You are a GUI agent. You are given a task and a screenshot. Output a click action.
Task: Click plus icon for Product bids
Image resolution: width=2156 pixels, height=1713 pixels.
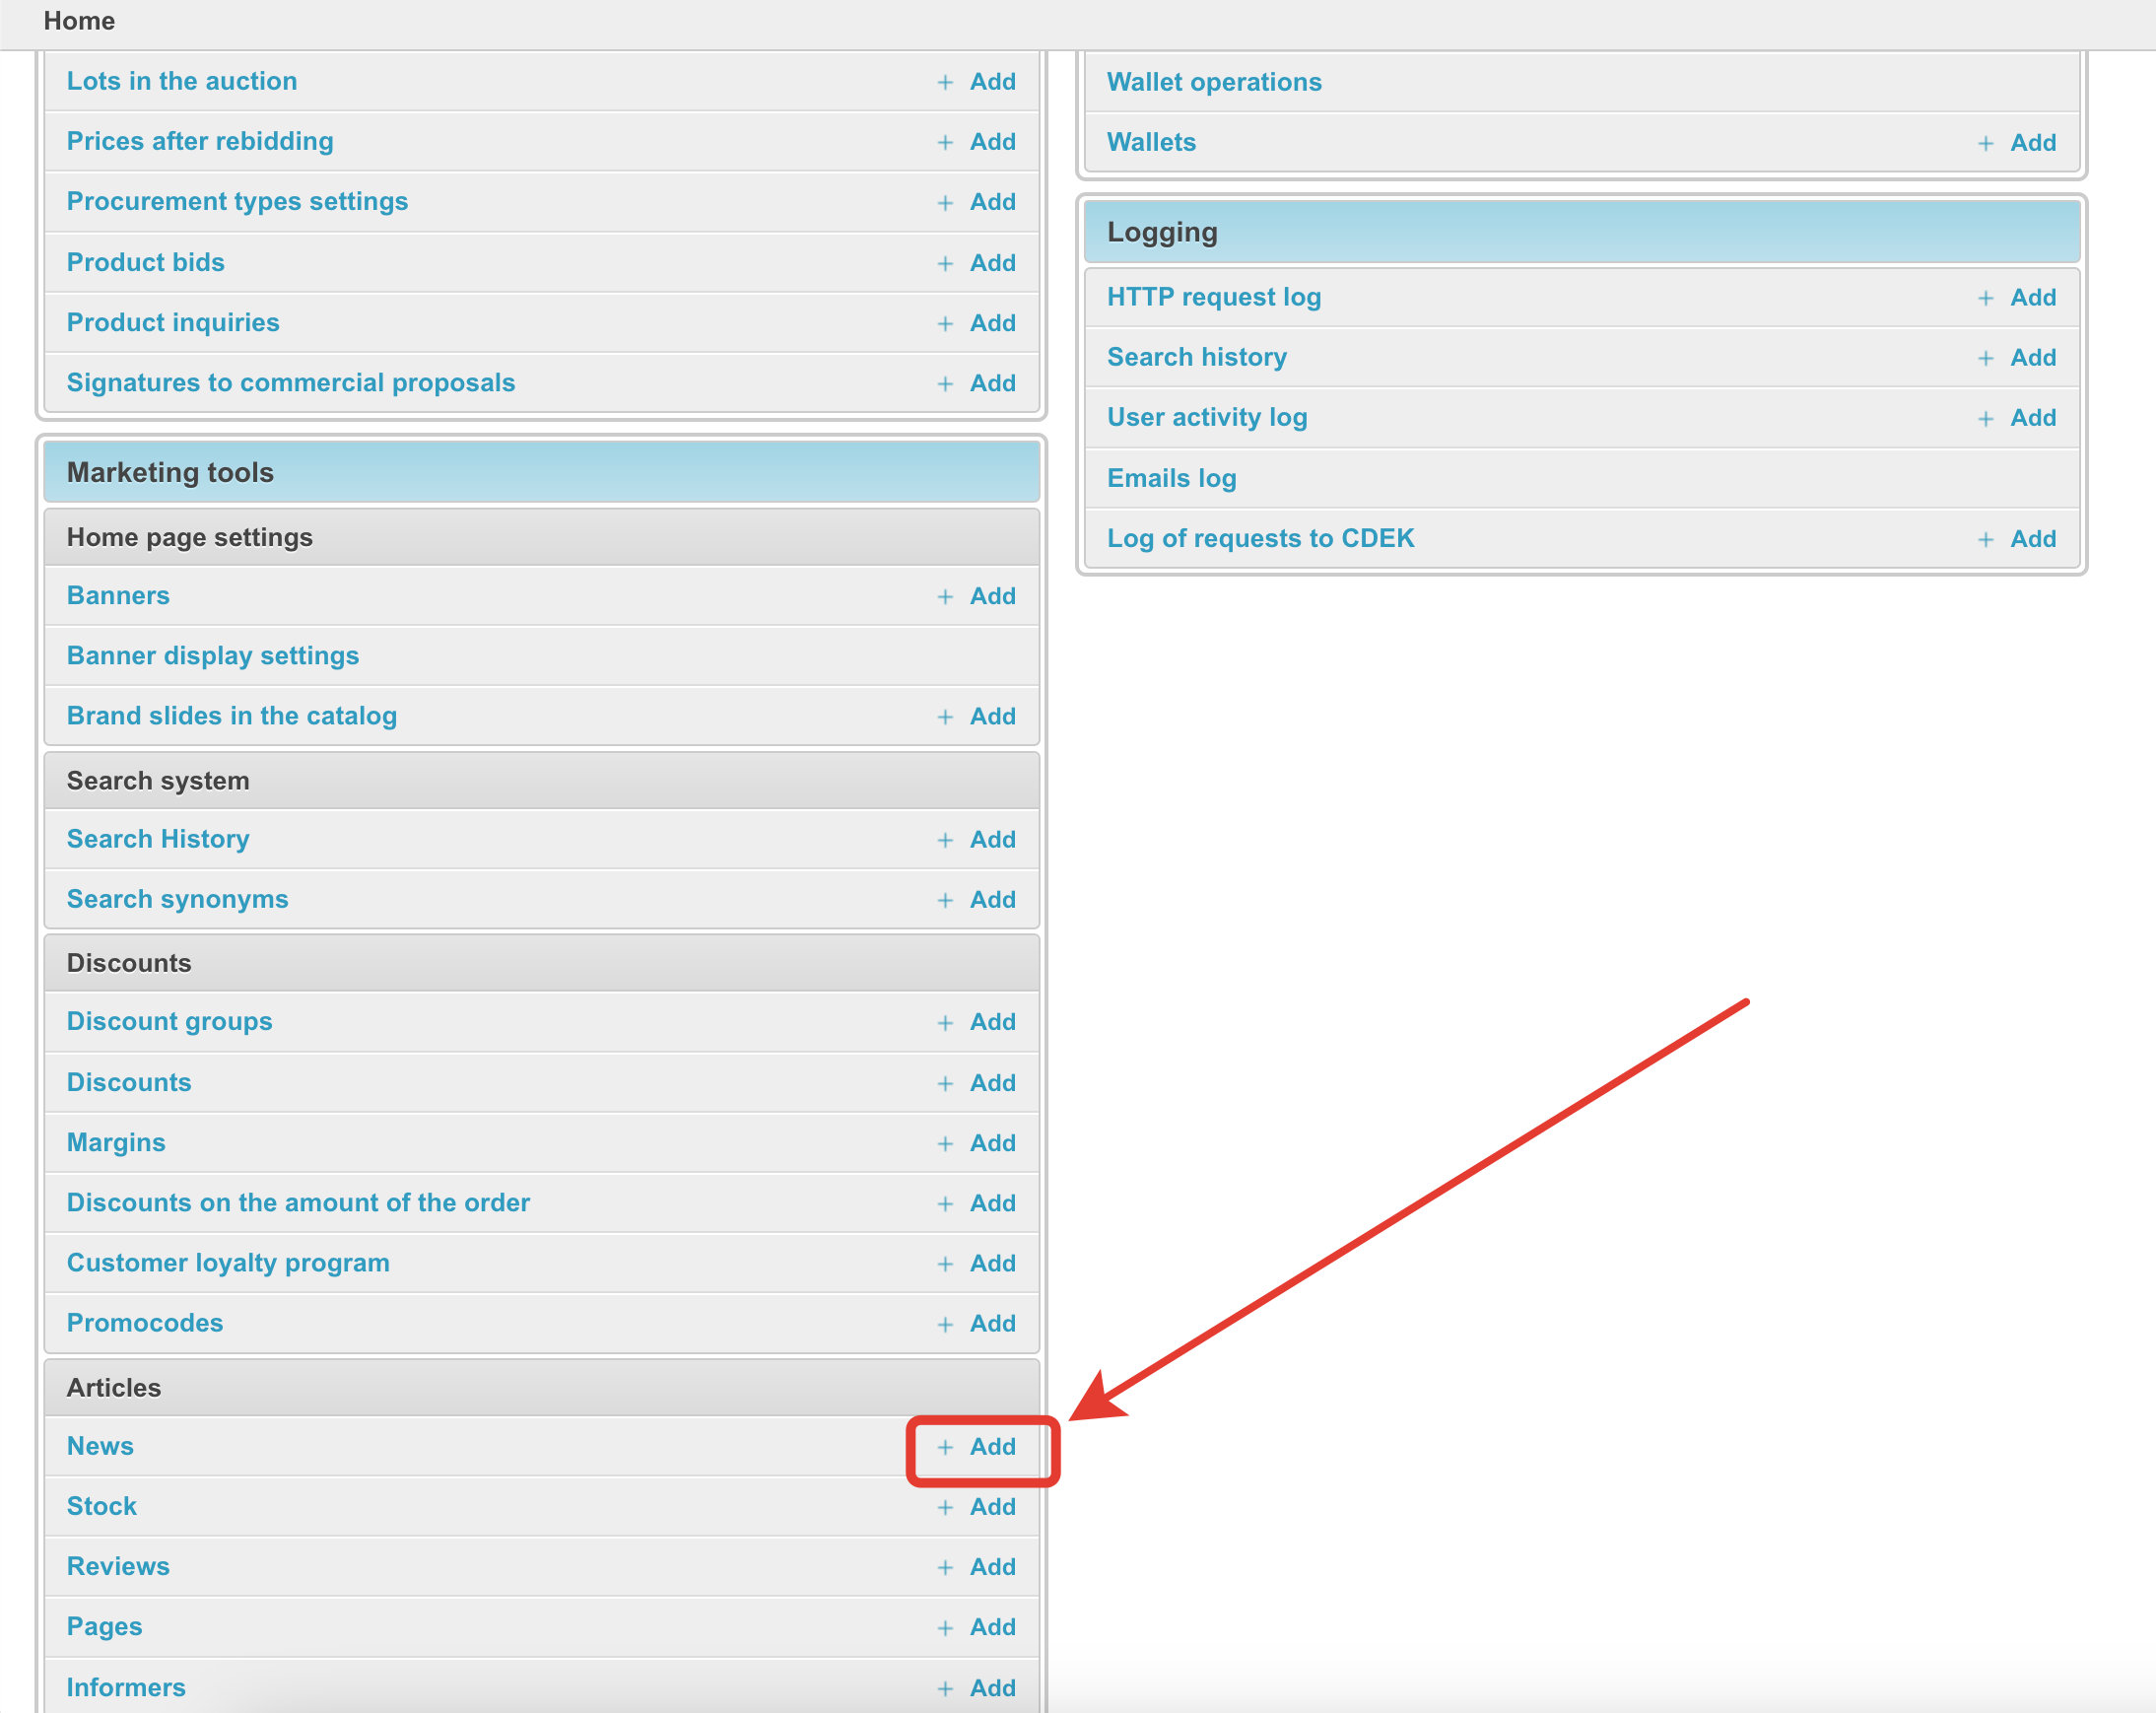tap(945, 263)
